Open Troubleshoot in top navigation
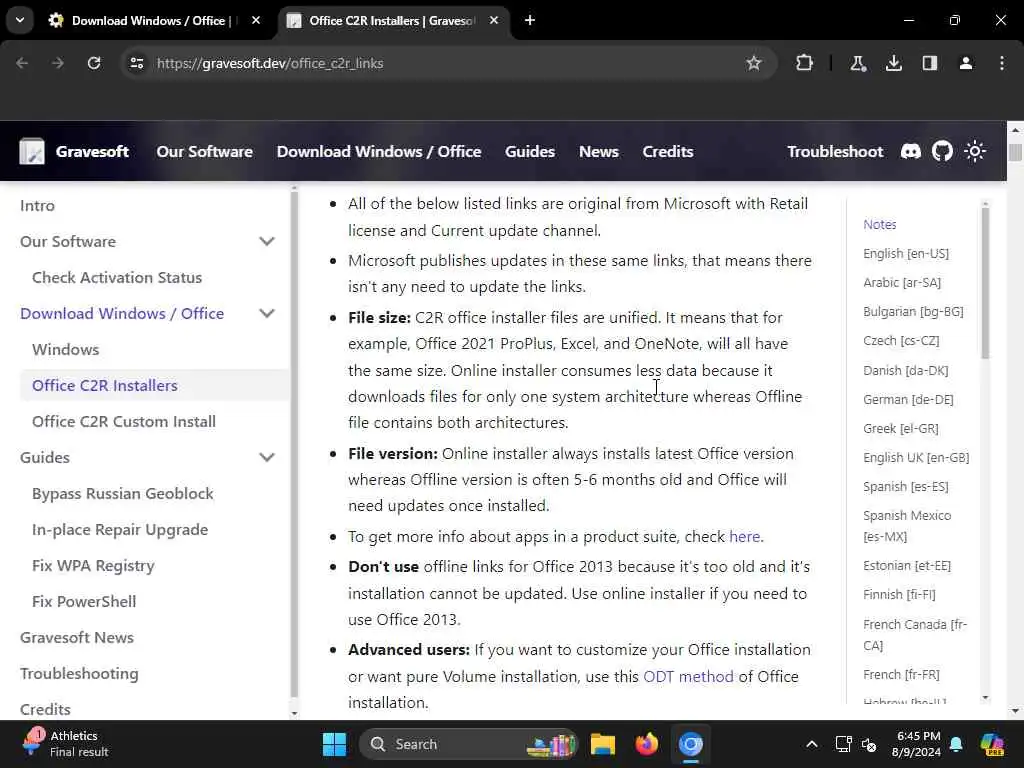This screenshot has height=768, width=1024. coord(835,152)
